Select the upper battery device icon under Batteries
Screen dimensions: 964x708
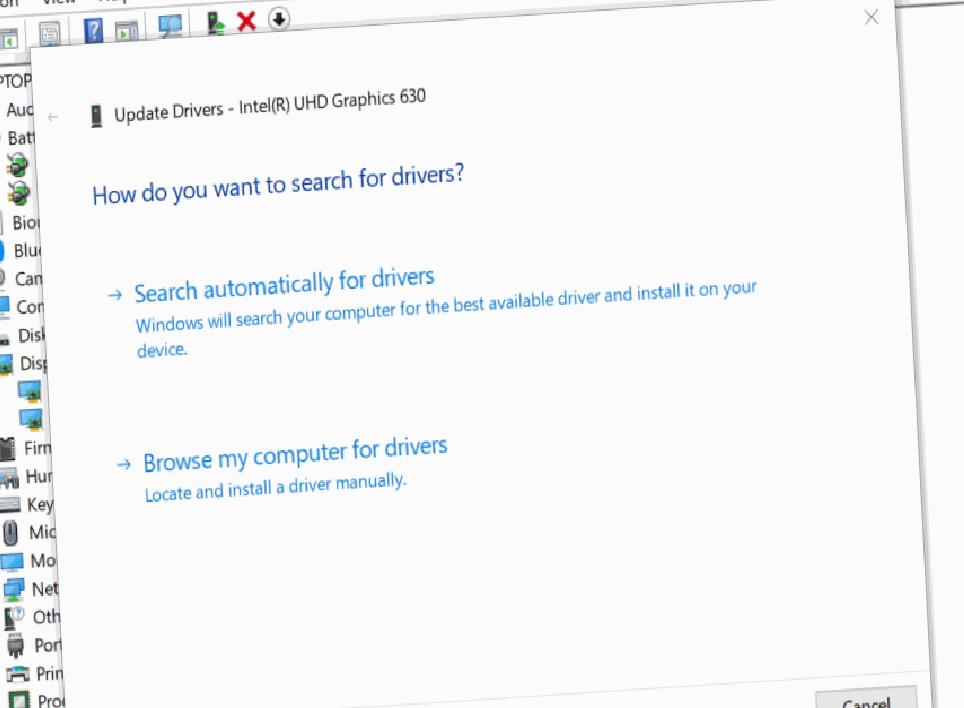[17, 165]
